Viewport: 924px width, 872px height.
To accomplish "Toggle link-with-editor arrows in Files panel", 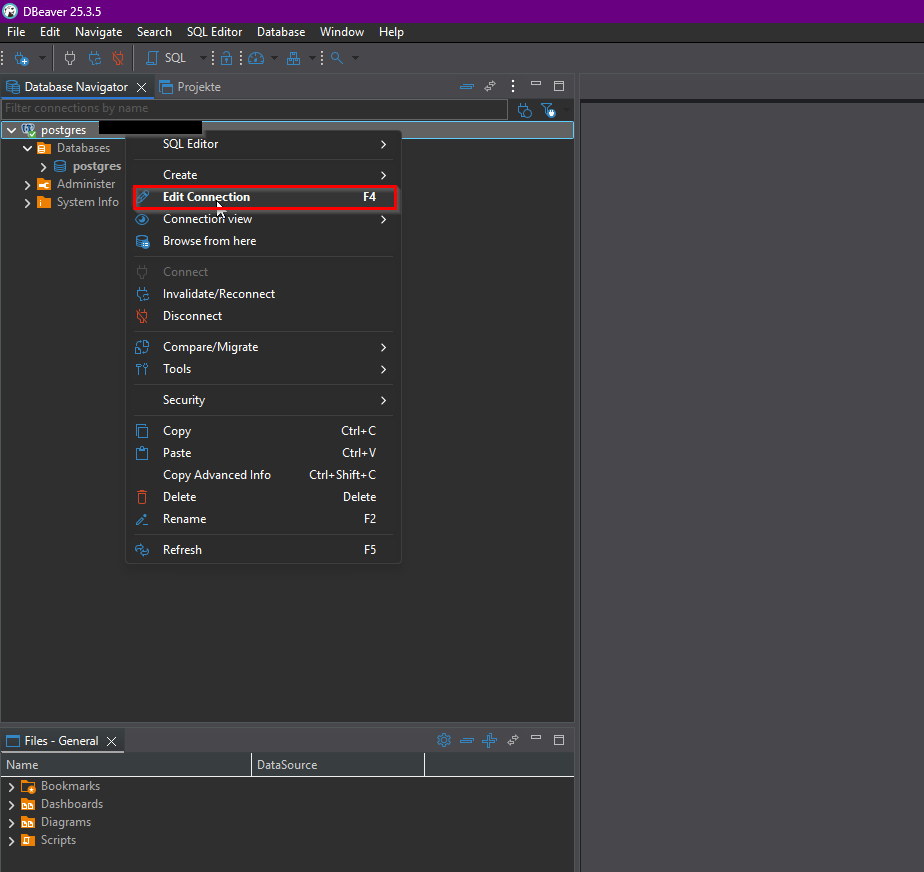I will point(512,740).
